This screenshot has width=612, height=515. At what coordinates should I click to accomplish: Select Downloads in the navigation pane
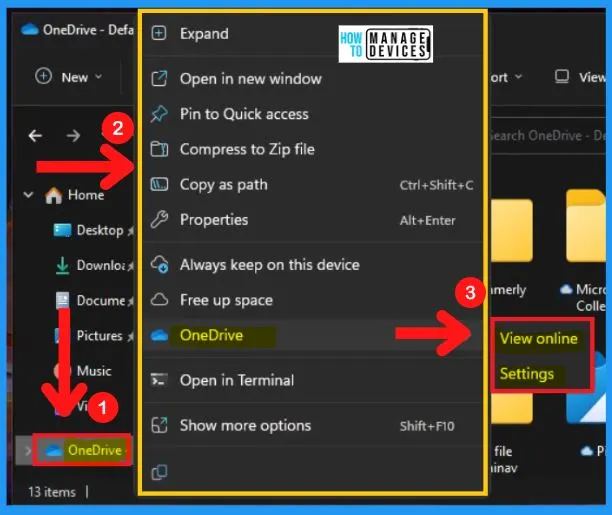[x=101, y=266]
